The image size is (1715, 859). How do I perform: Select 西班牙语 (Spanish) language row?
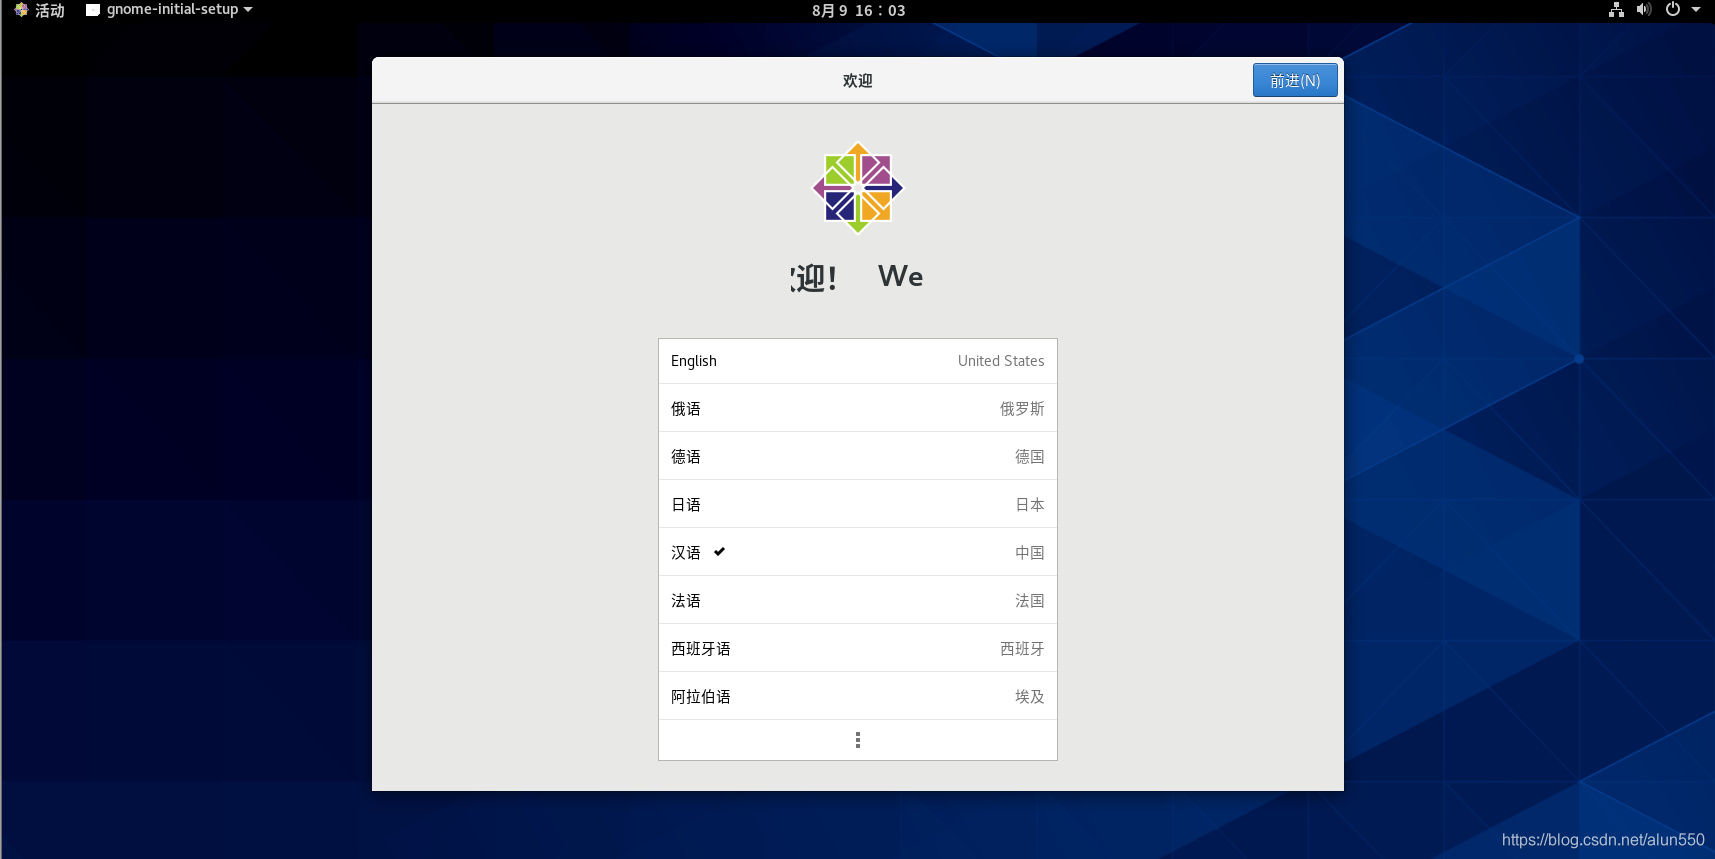tap(857, 648)
